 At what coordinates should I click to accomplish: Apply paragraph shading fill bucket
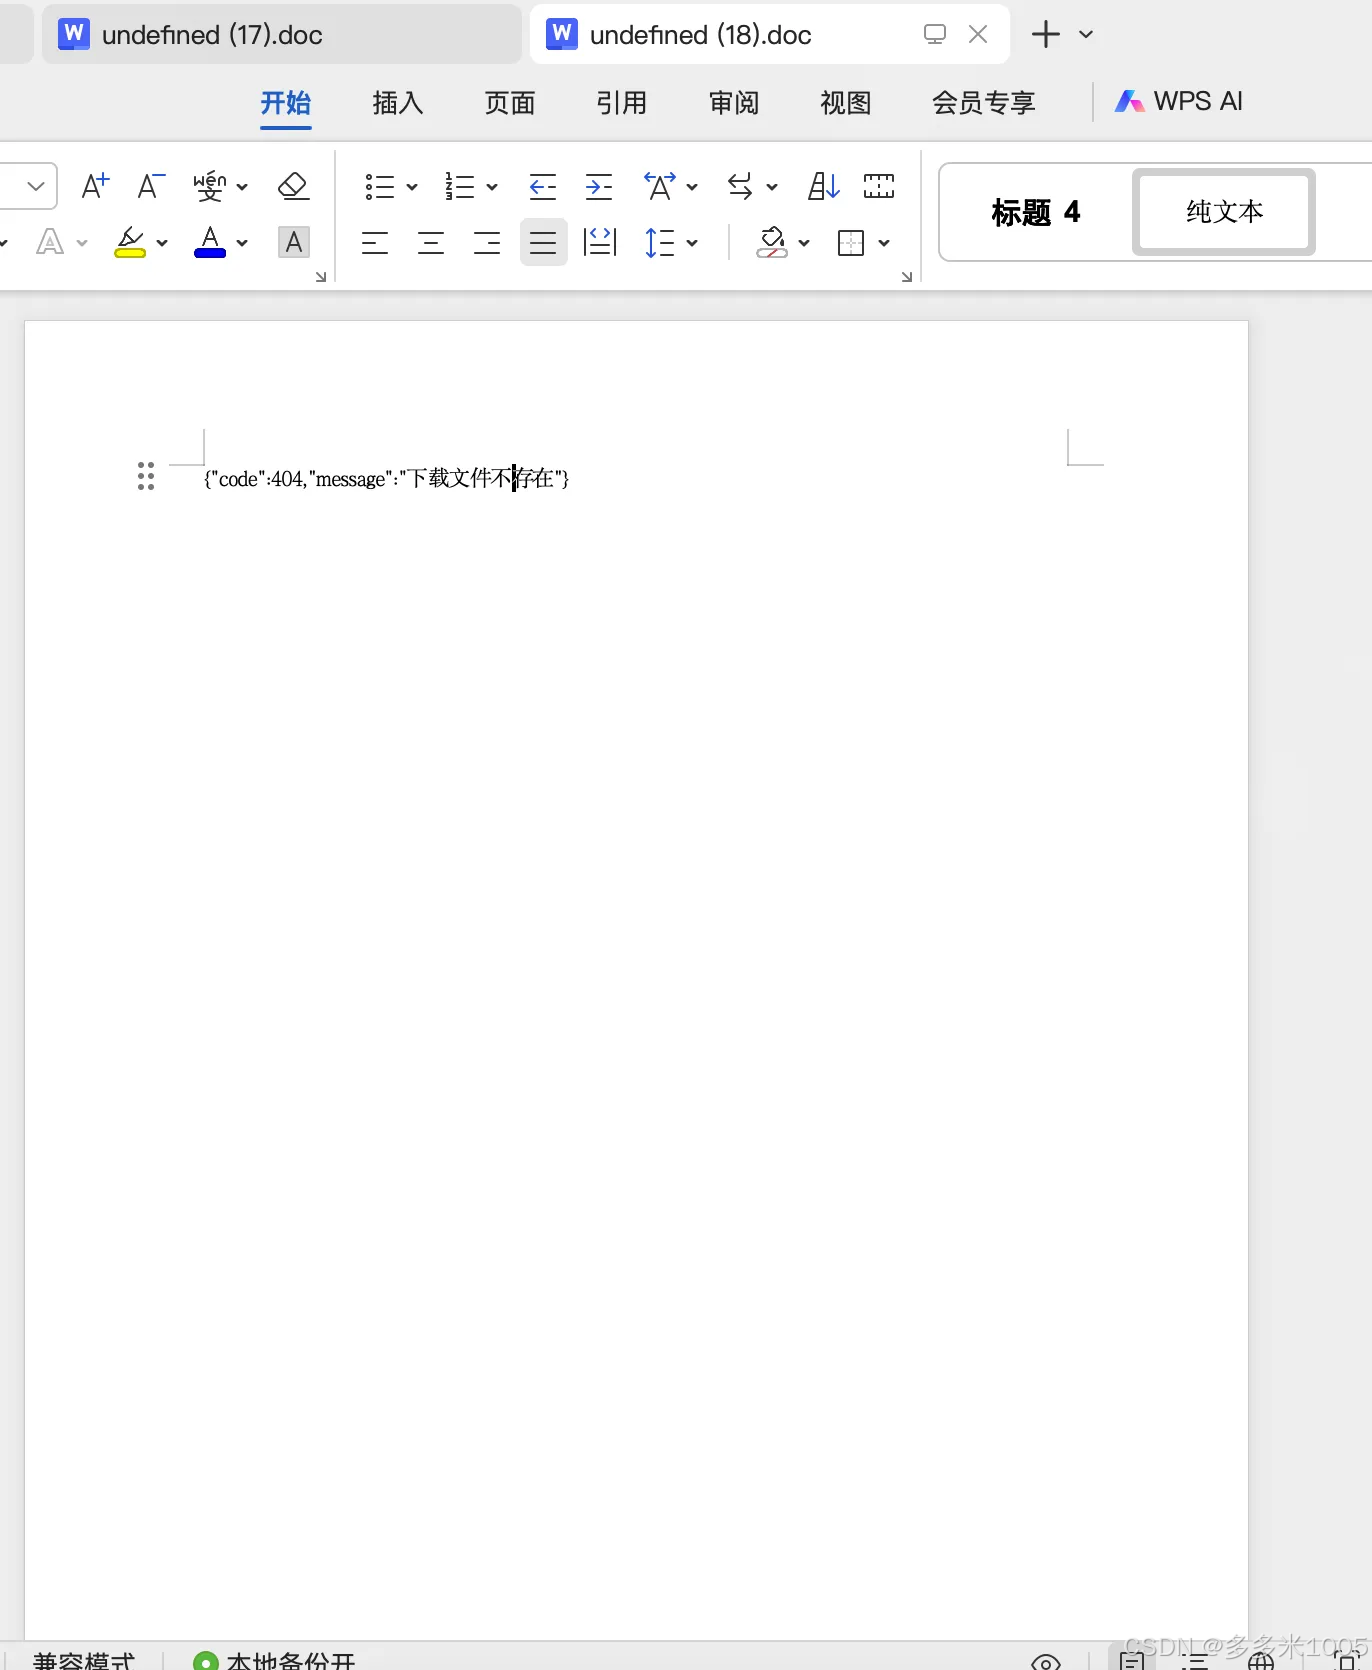(771, 242)
